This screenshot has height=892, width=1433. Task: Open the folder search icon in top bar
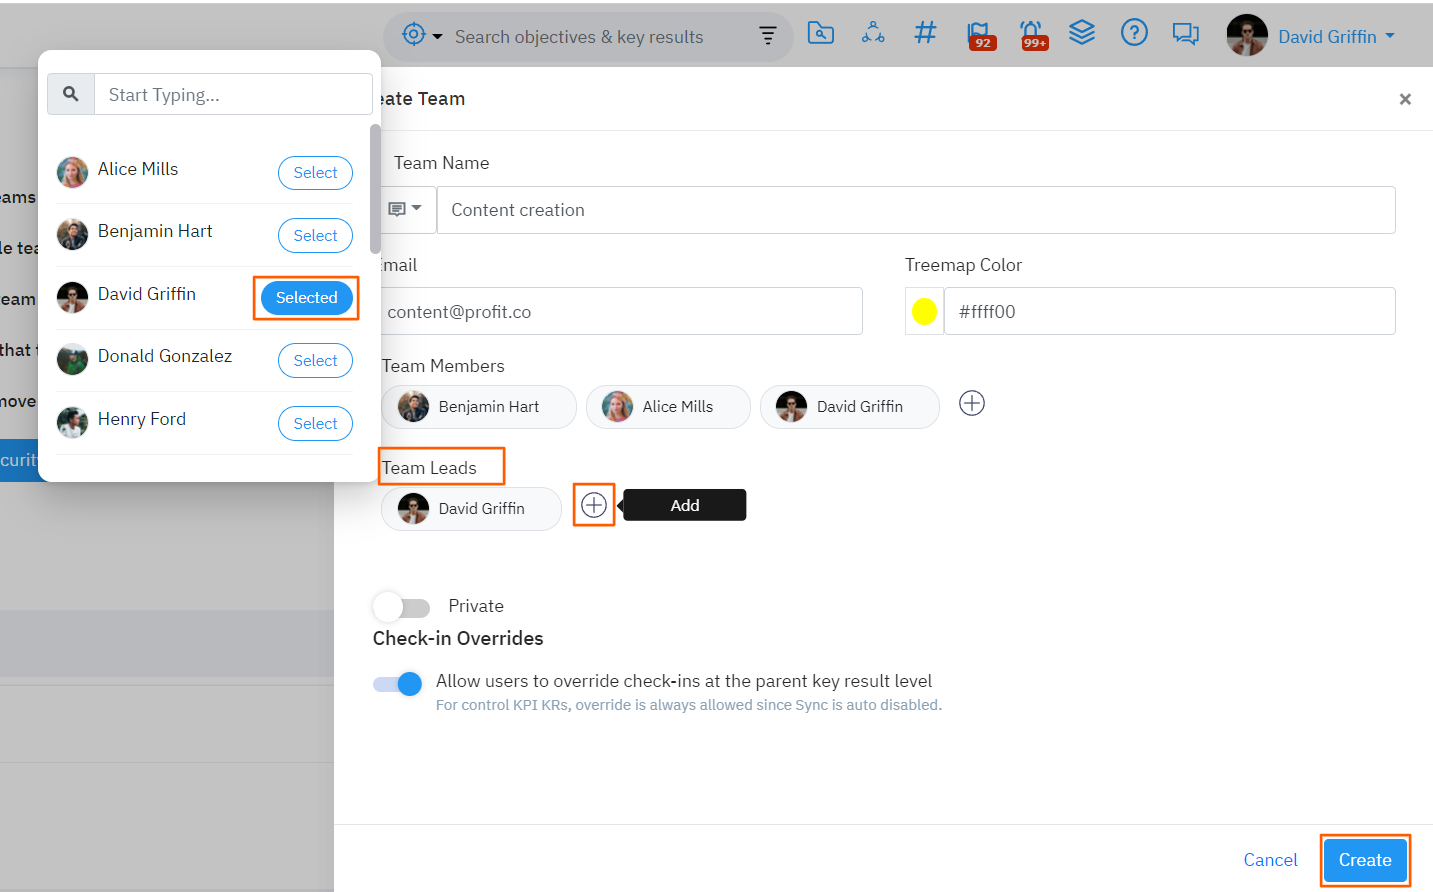click(x=821, y=33)
